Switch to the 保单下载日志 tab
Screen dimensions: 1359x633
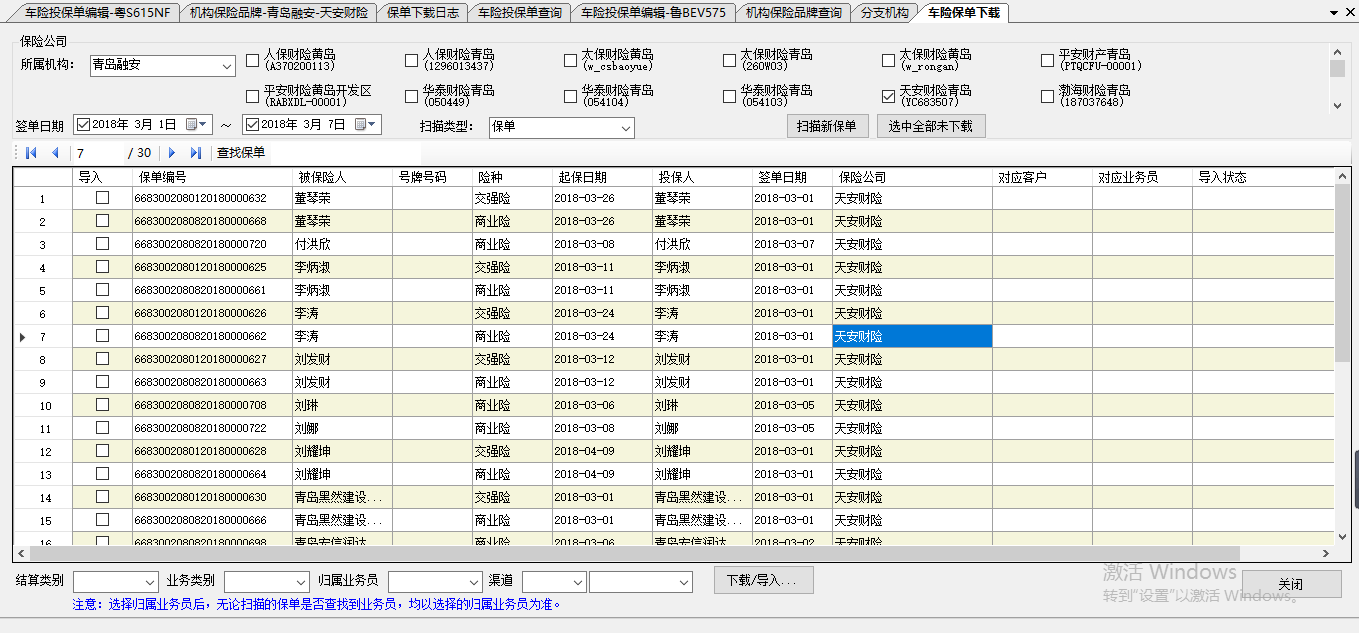422,13
